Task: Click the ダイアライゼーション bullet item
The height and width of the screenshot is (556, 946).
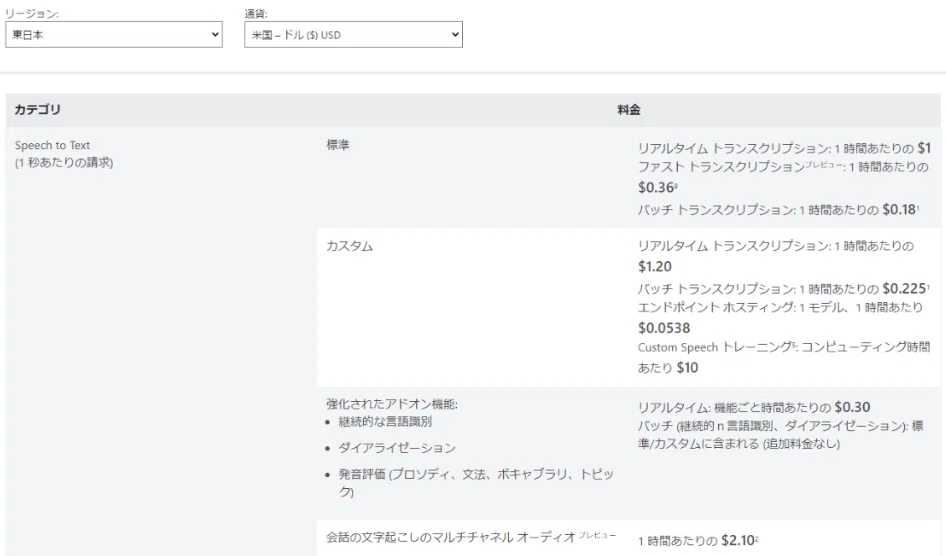Action: (397, 448)
